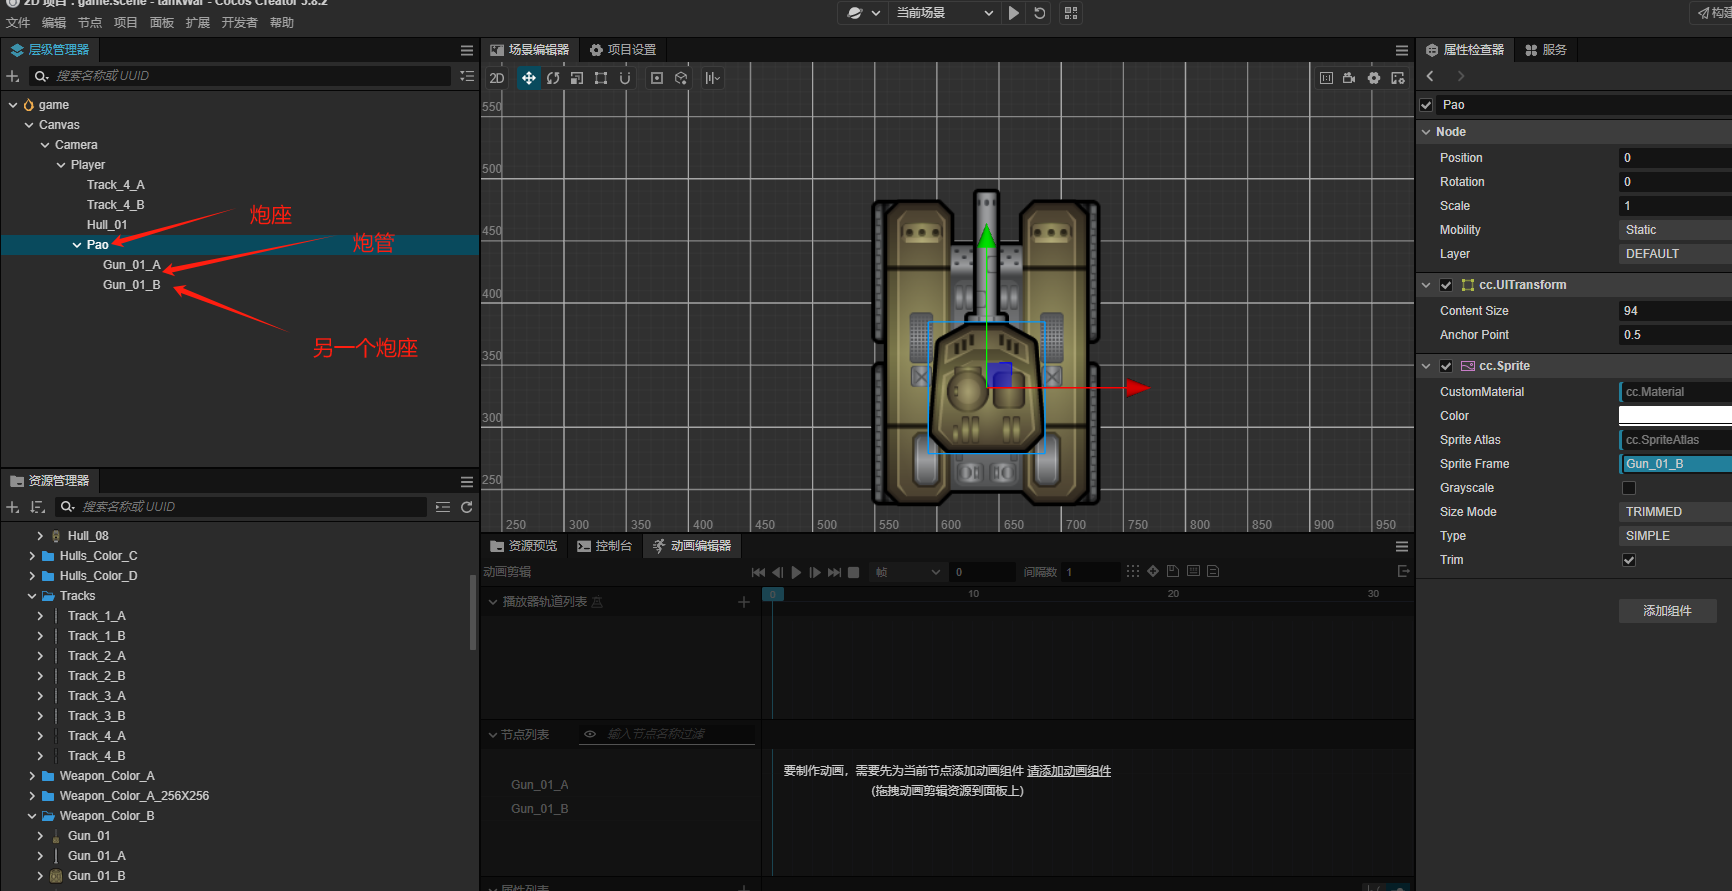Viewport: 1732px width, 891px height.
Task: Open the white Color swatch picker
Action: coord(1675,416)
